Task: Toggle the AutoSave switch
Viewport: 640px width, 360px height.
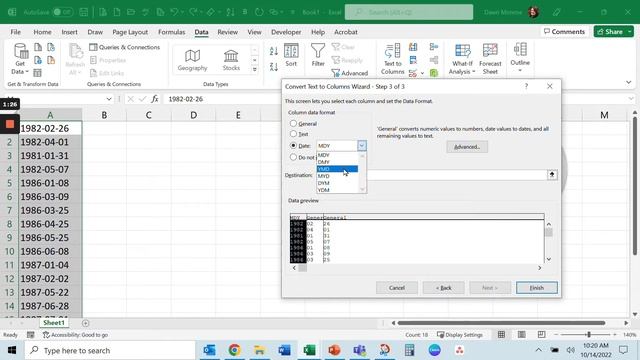Action: pos(62,12)
